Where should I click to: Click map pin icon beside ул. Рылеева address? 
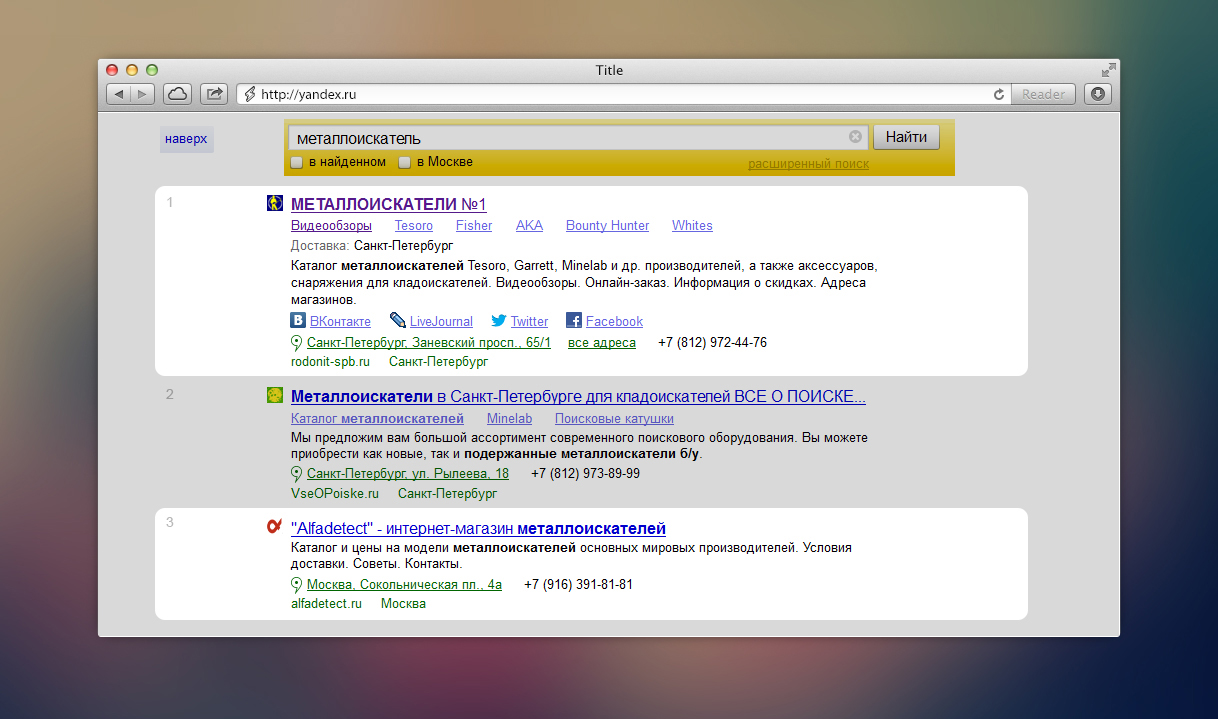coord(296,474)
